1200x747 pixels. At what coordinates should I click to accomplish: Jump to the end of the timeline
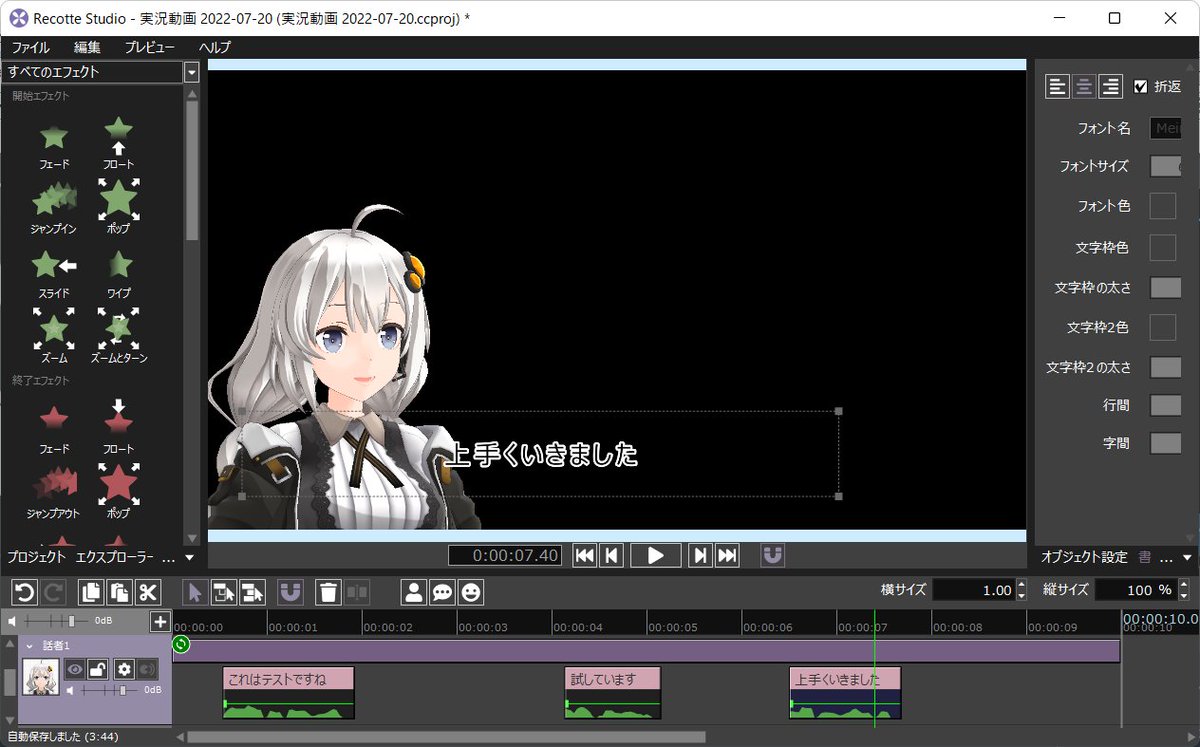pyautogui.click(x=727, y=555)
